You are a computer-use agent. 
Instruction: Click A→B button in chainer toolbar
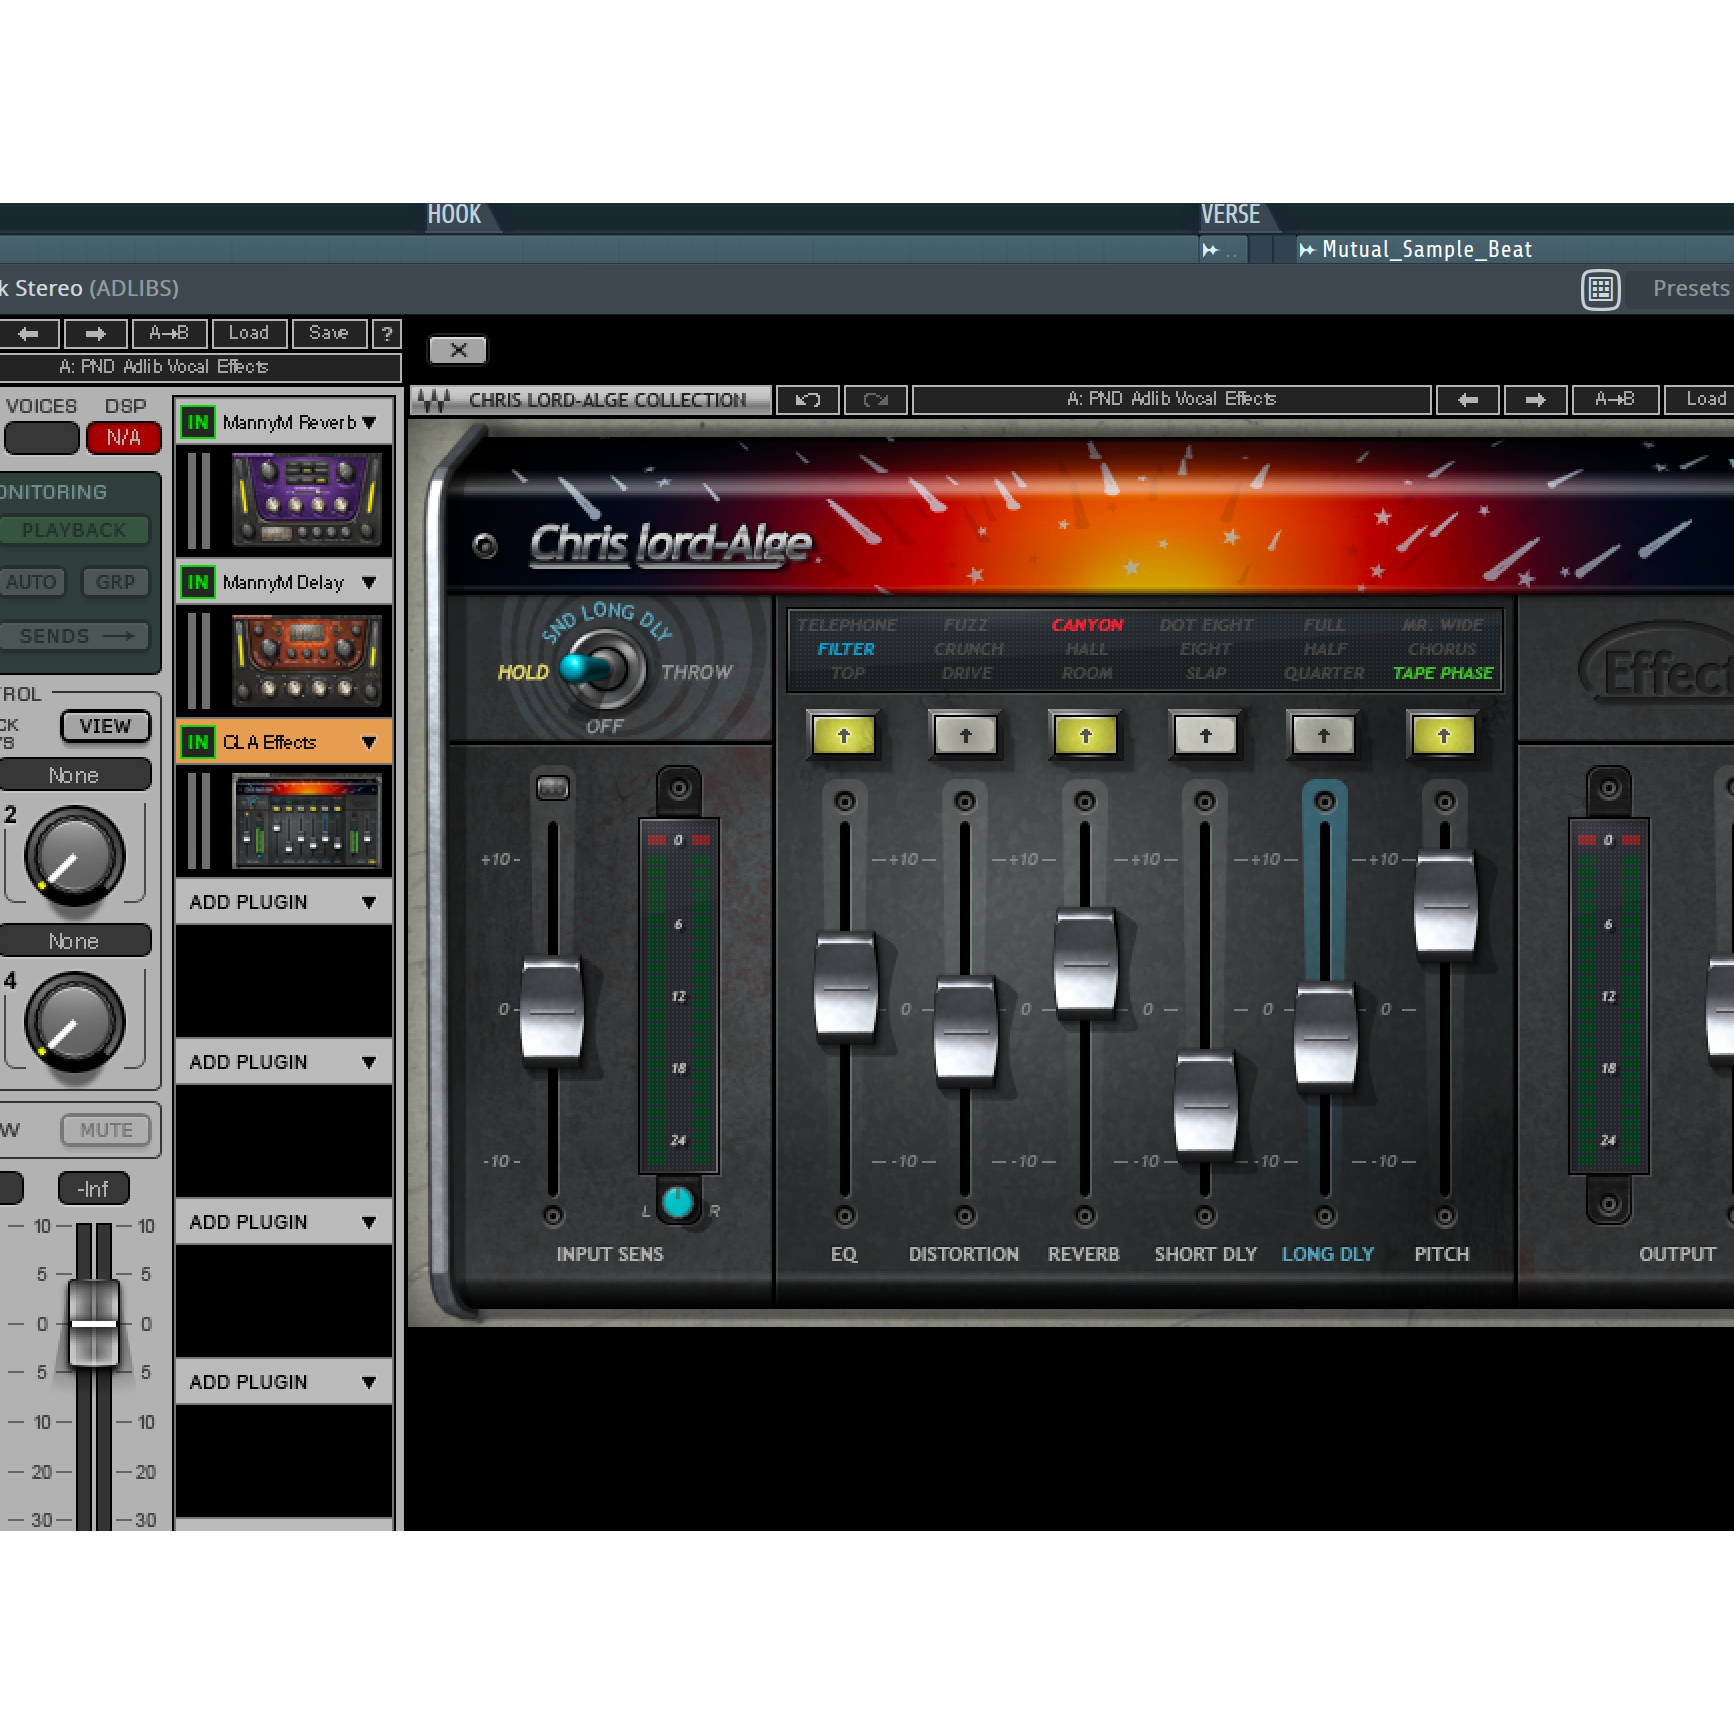(x=169, y=333)
